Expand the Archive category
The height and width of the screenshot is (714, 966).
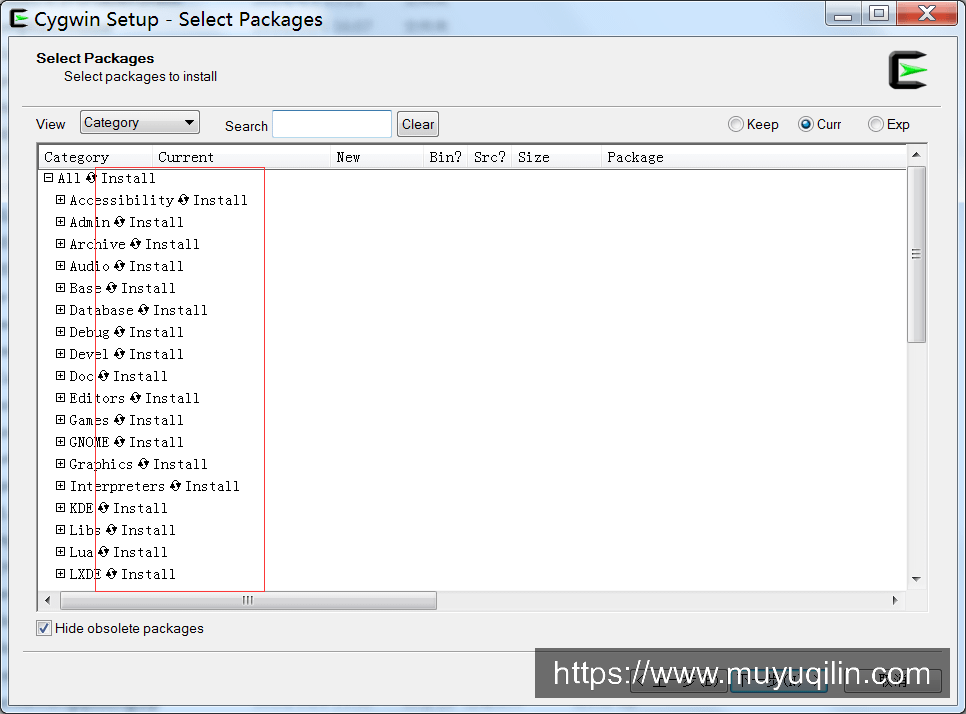[x=60, y=244]
